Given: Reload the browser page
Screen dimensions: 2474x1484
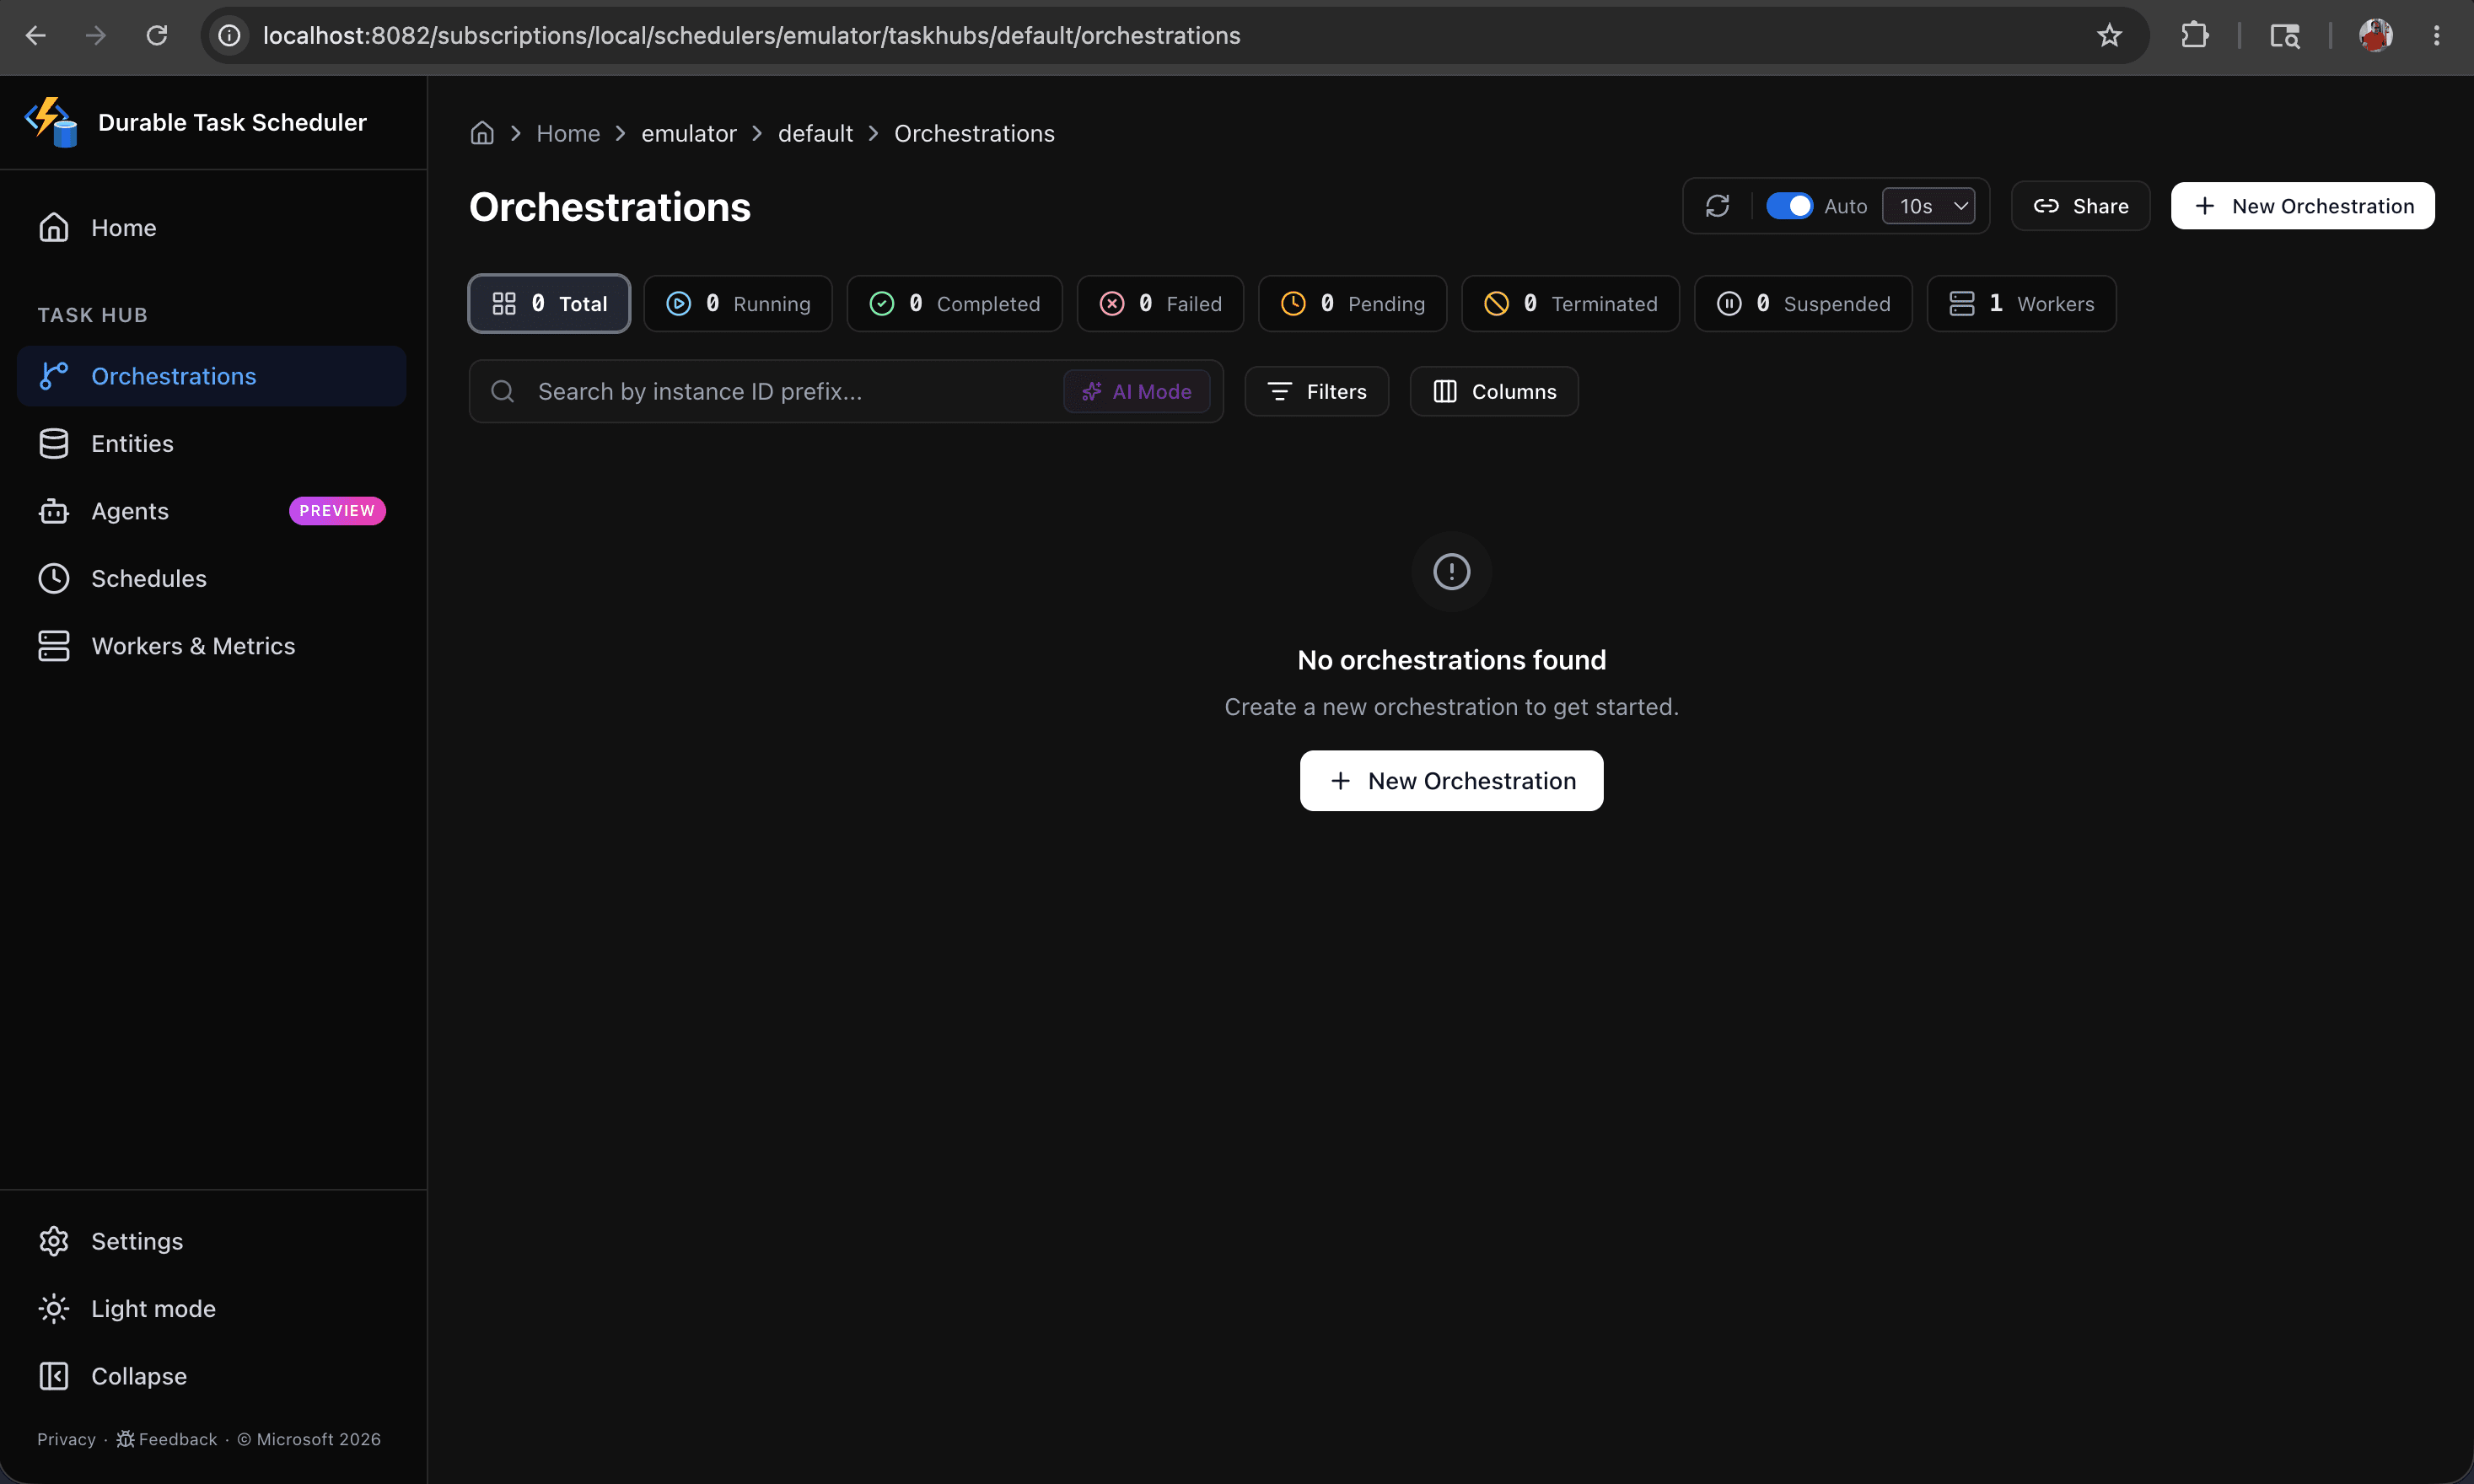Looking at the screenshot, I should coord(157,36).
